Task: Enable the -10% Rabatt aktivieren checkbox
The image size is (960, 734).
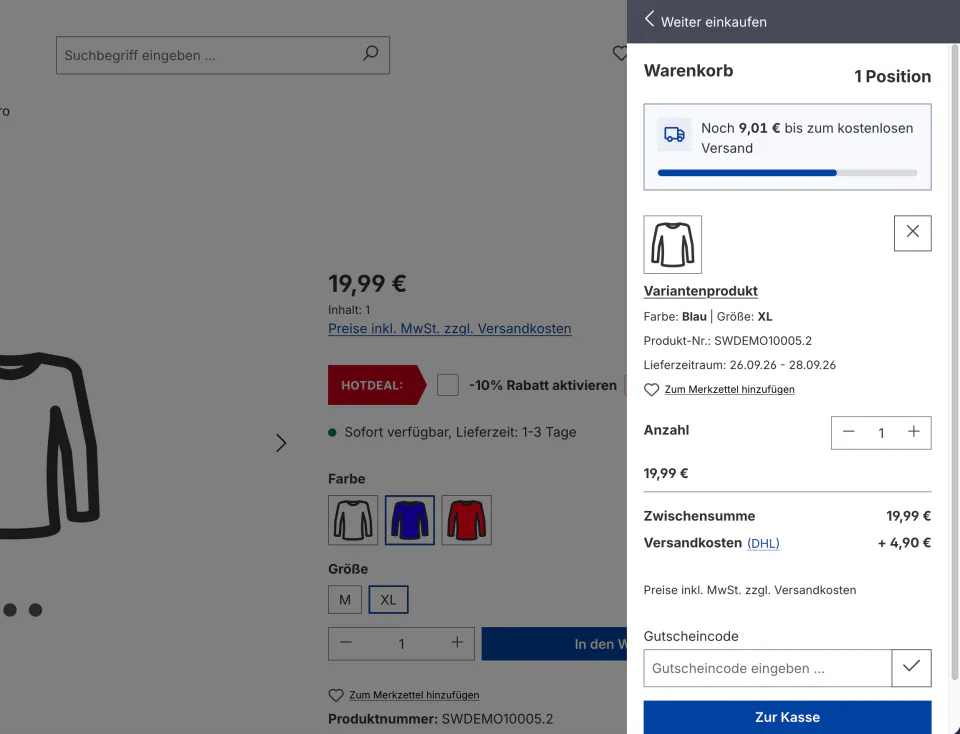Action: point(448,385)
